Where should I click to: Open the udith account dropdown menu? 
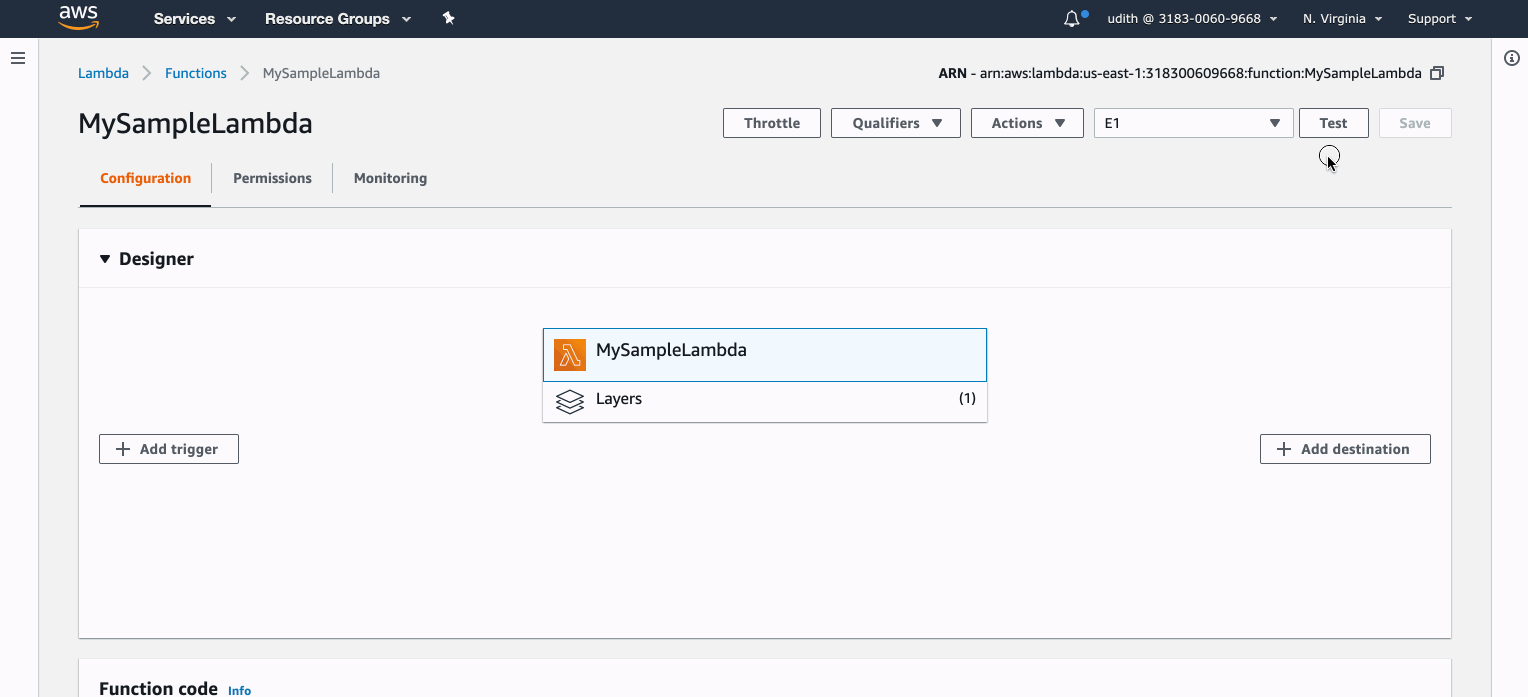point(1191,19)
